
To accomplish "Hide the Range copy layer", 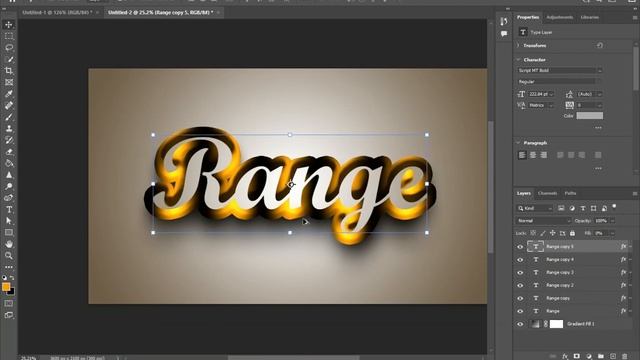I will (520, 298).
